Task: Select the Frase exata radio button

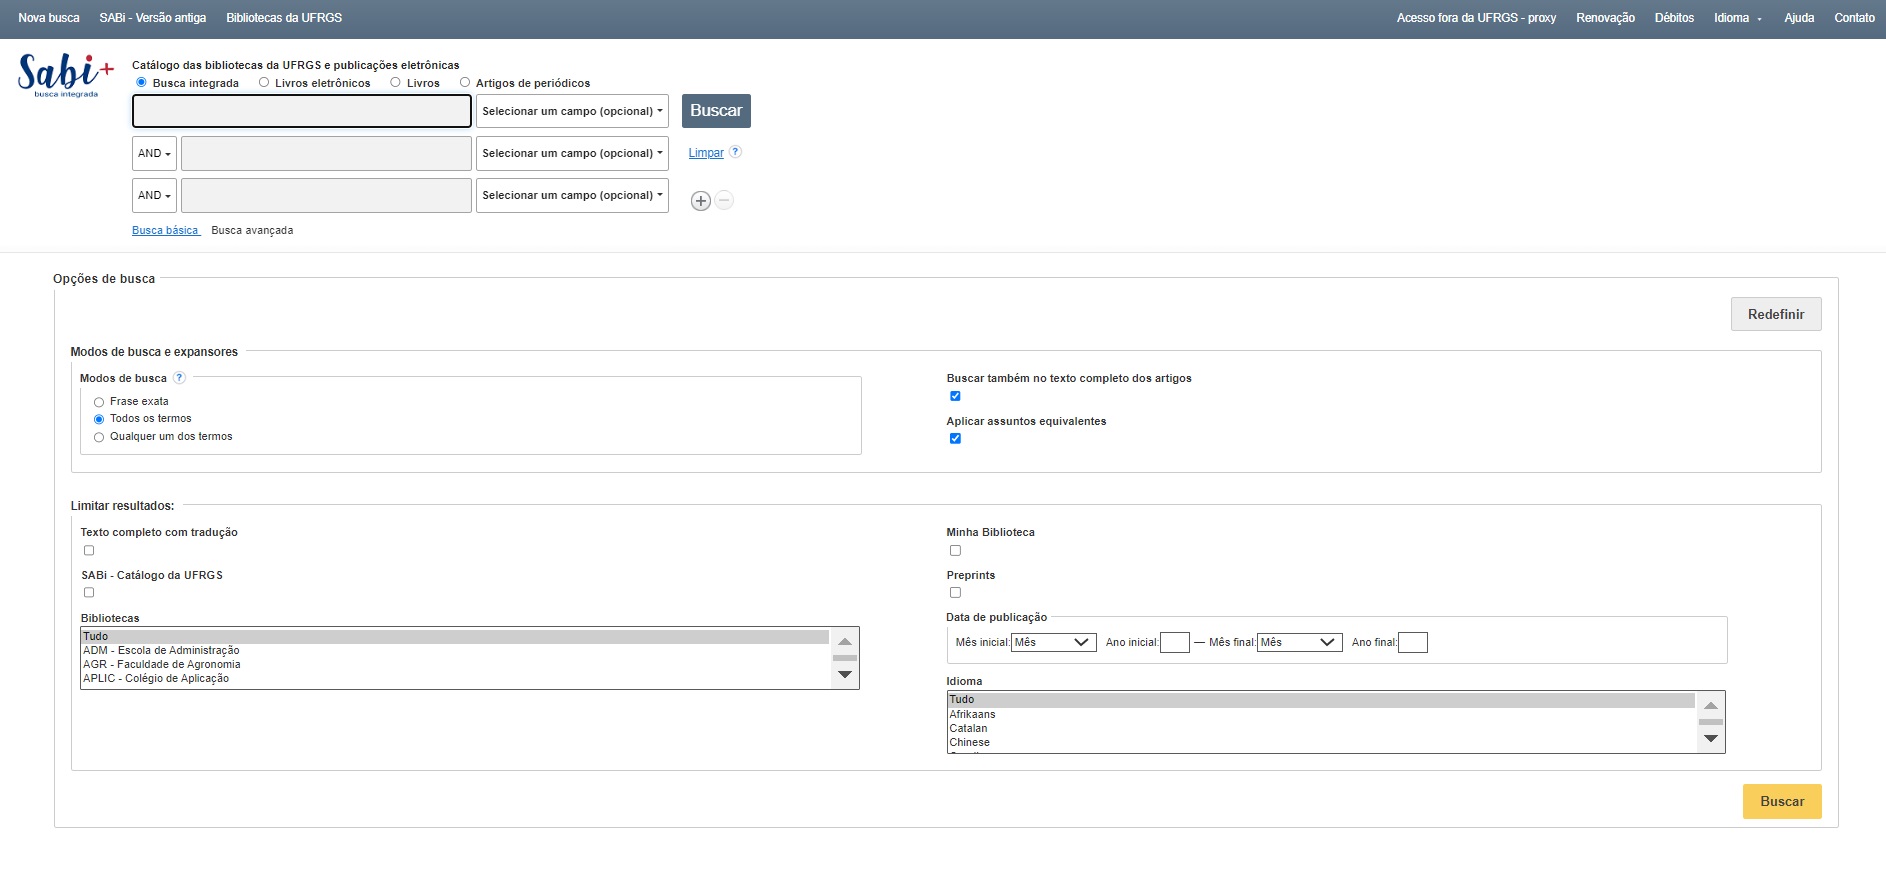Action: (x=99, y=402)
